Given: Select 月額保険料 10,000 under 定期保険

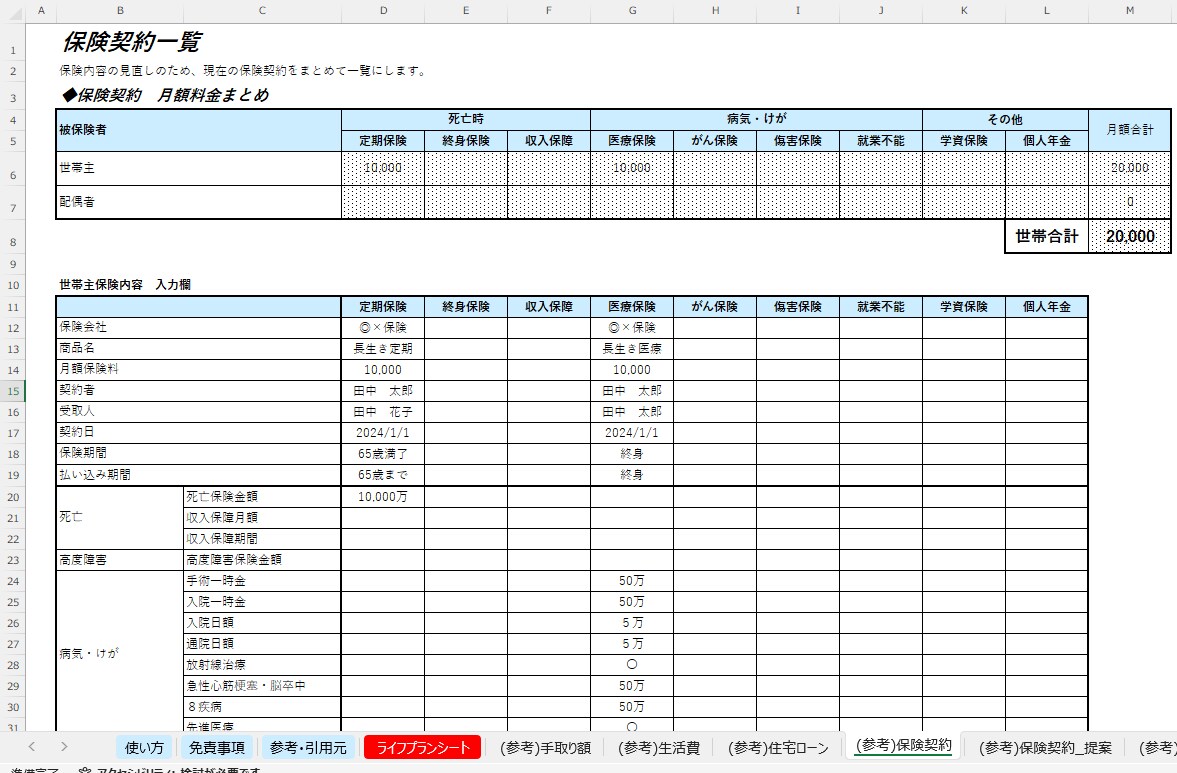Looking at the screenshot, I should (x=384, y=369).
